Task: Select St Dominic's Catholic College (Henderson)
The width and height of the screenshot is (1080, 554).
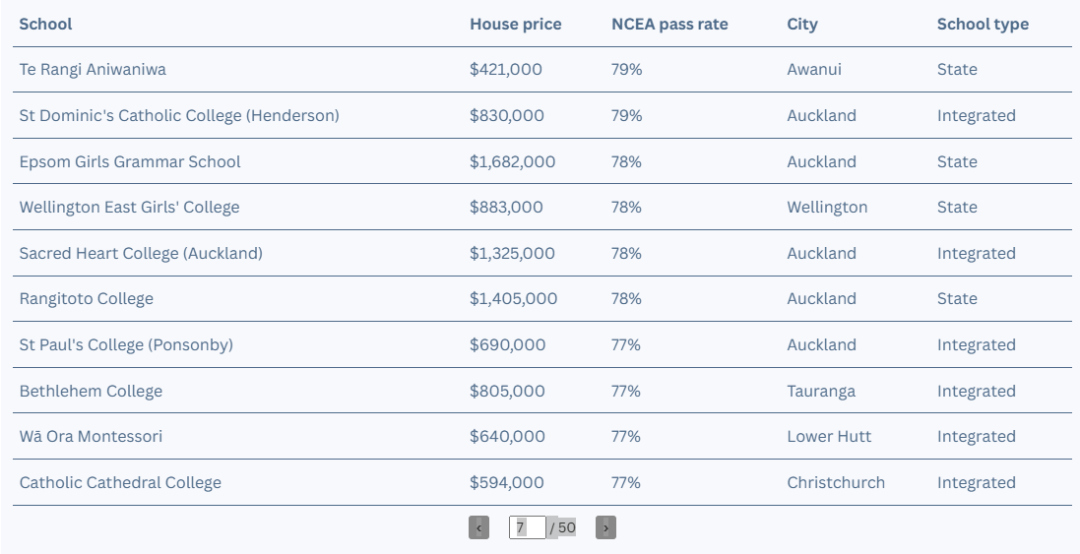Action: pos(542,116)
